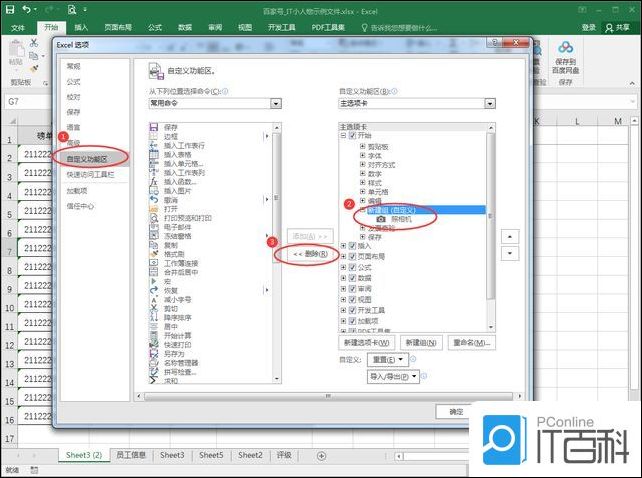Click the Save icon in quick access toolbar
The height and width of the screenshot is (478, 642).
coord(10,9)
